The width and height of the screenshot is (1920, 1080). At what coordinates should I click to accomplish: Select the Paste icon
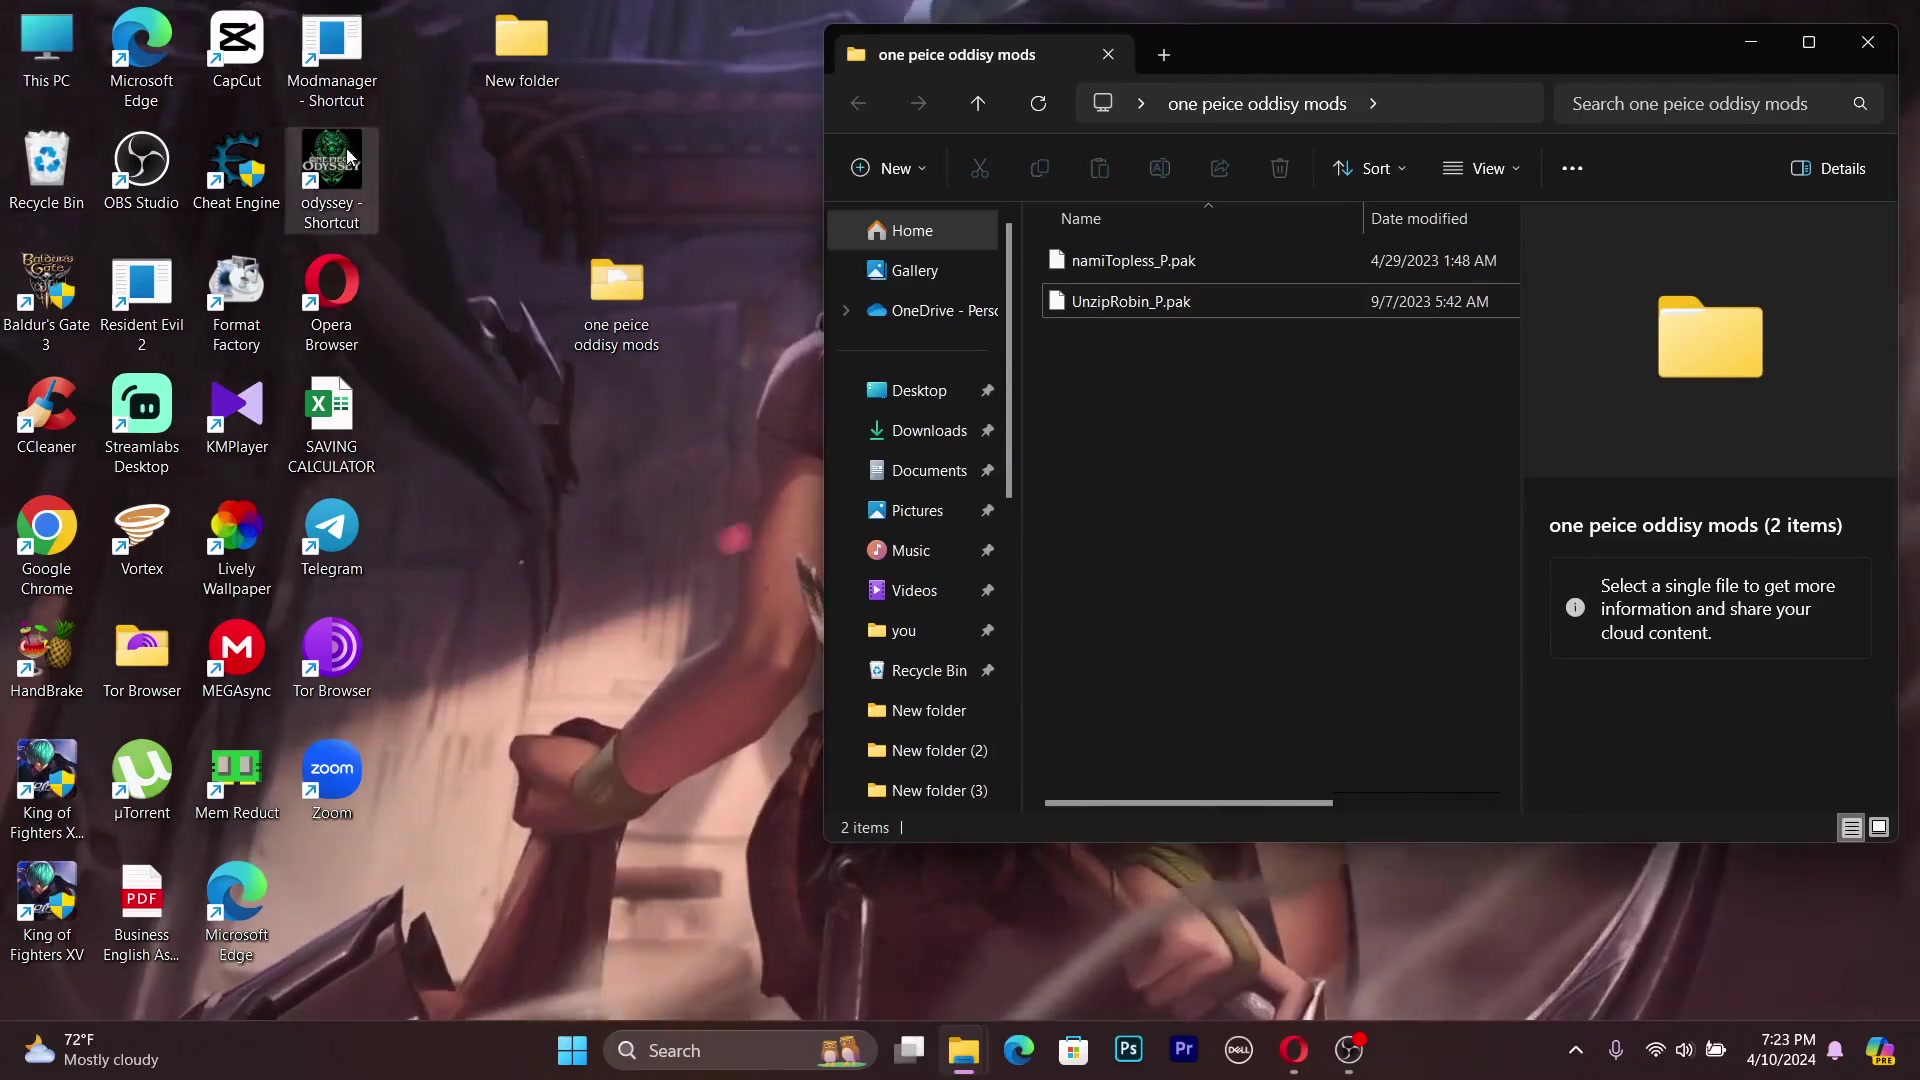(1099, 168)
